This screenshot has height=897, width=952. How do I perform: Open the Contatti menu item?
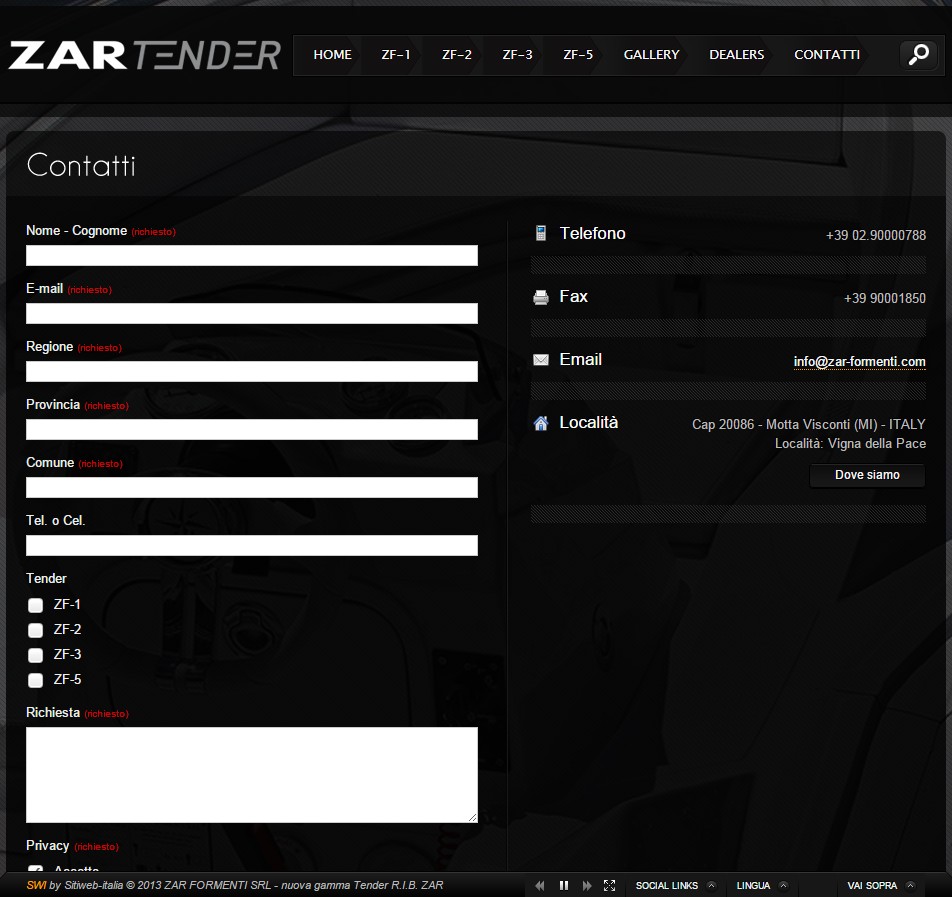tap(827, 55)
